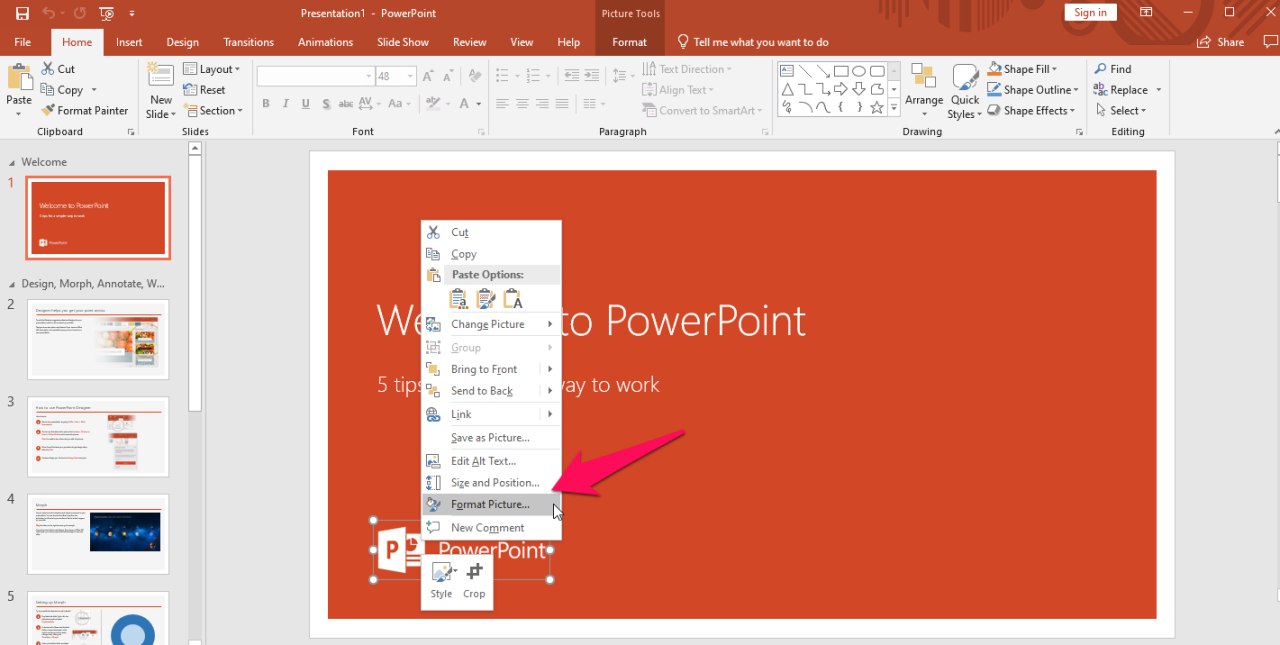Toggle Bold formatting in Font group
Viewport: 1280px width, 645px height.
point(266,104)
